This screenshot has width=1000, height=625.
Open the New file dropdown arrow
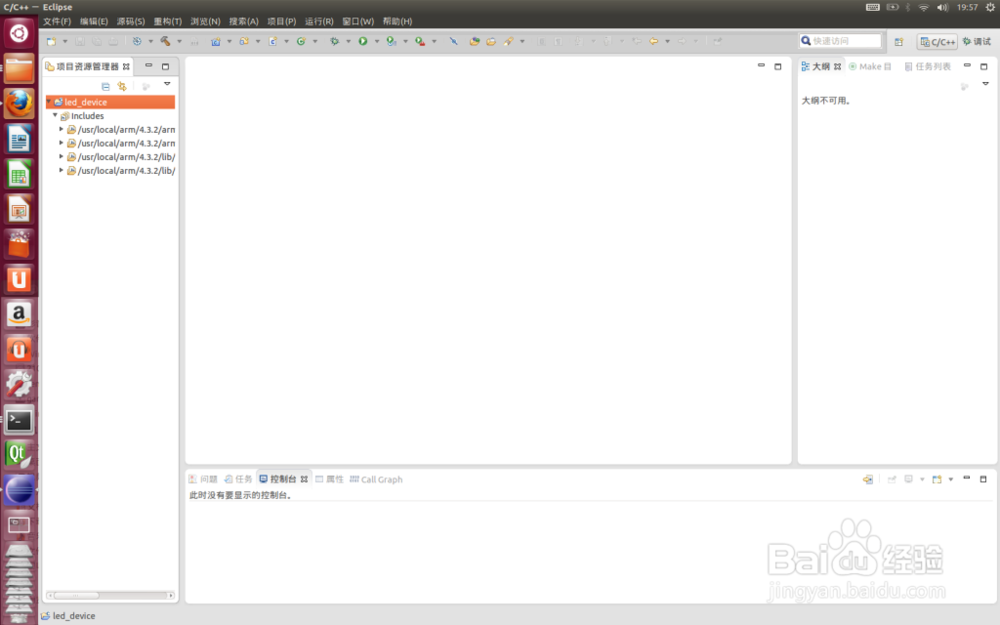[x=65, y=41]
